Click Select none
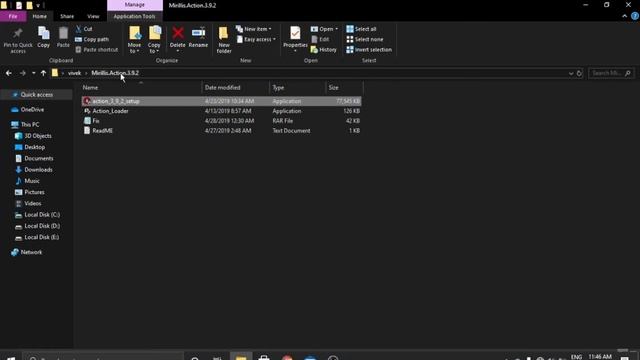 [364, 39]
